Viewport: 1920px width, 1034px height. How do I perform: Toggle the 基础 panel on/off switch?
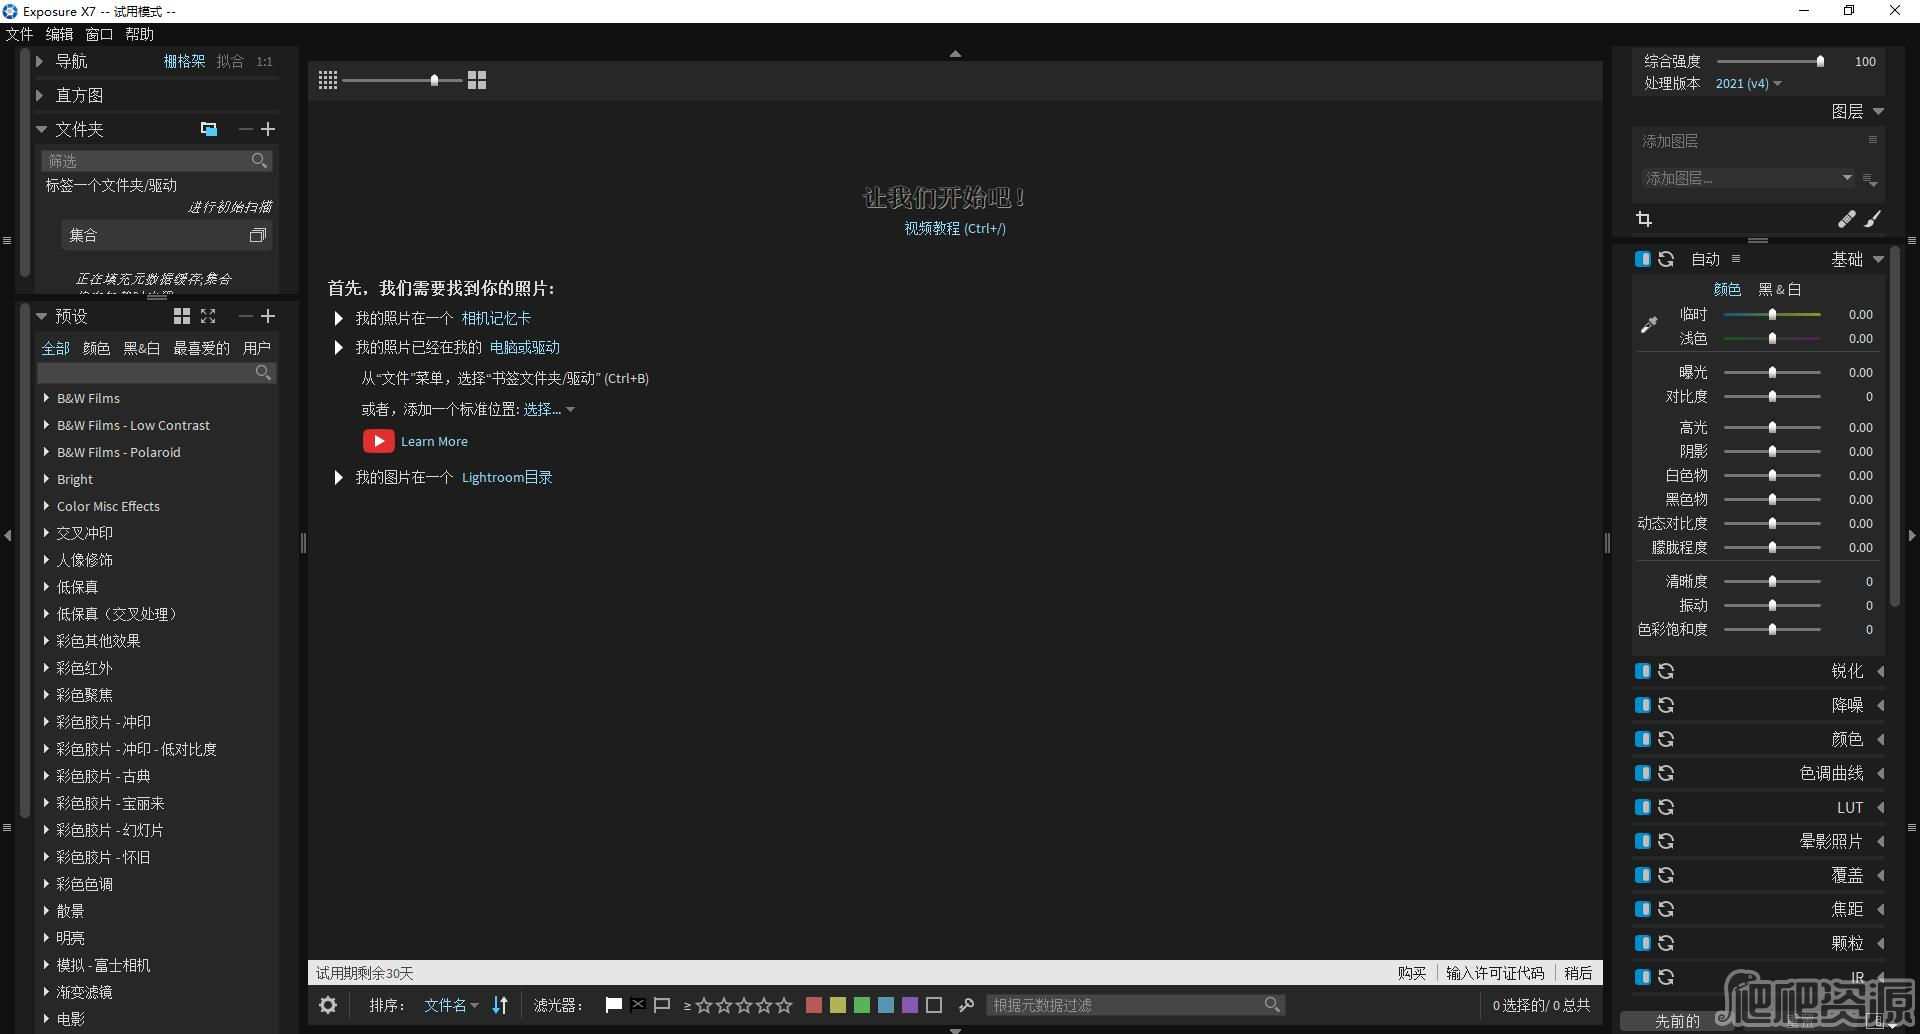point(1643,259)
